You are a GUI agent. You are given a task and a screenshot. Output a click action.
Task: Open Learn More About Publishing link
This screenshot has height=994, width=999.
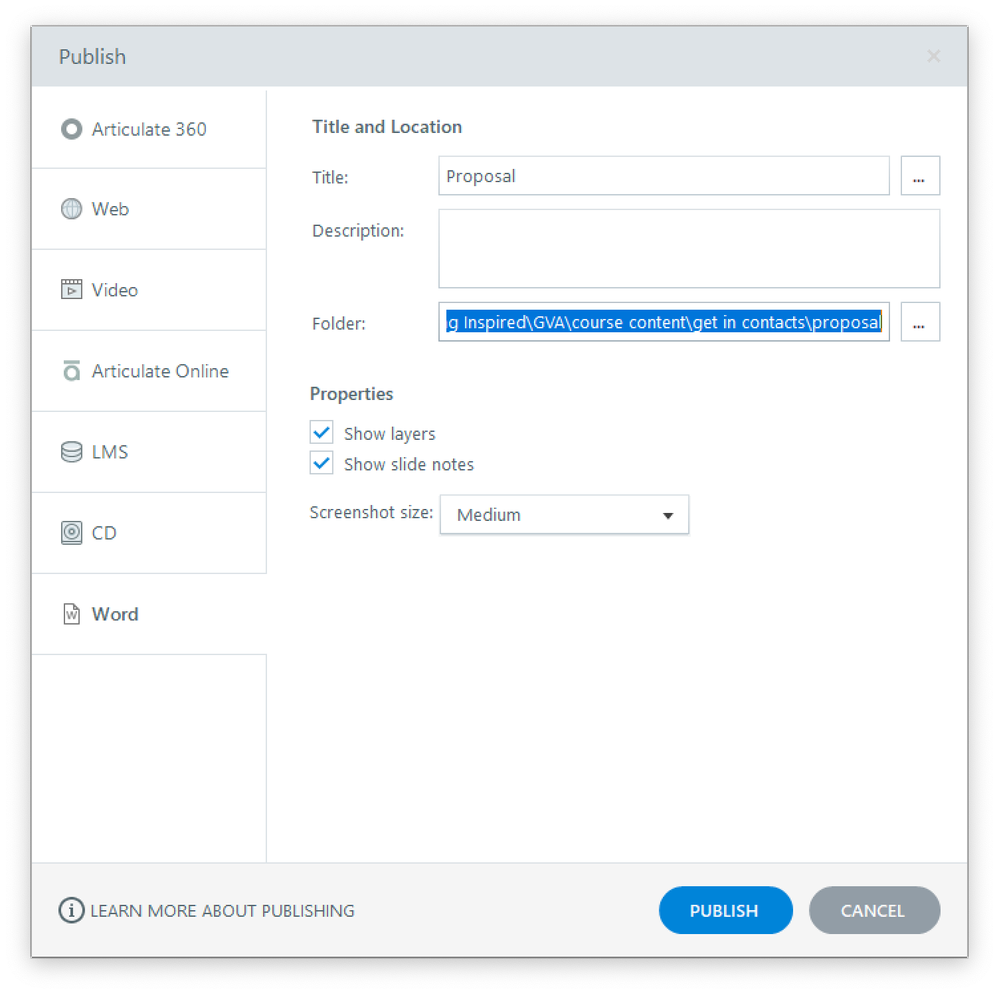tap(222, 911)
